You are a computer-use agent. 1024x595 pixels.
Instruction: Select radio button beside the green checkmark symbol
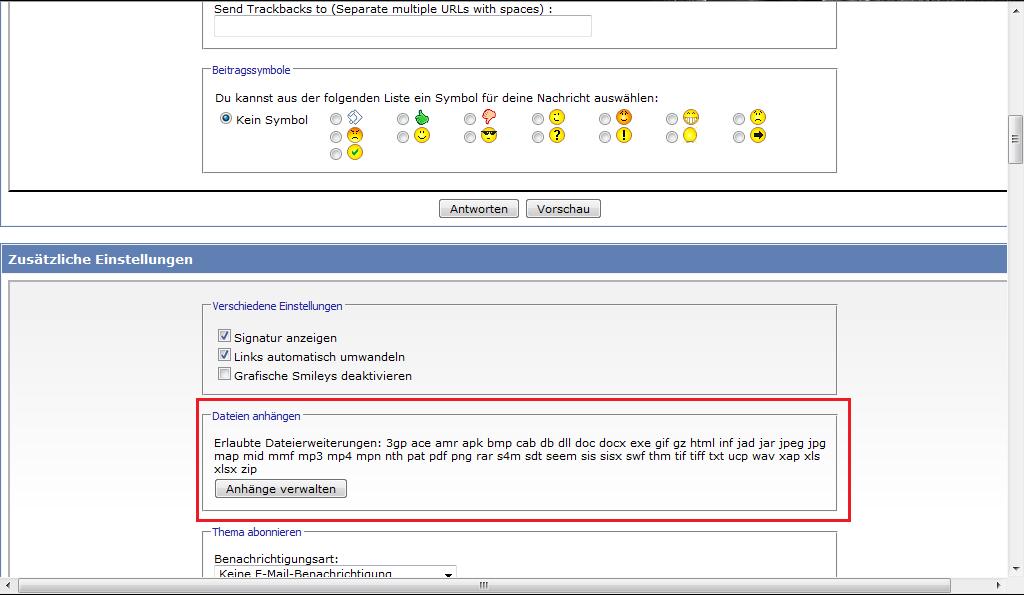[x=336, y=154]
